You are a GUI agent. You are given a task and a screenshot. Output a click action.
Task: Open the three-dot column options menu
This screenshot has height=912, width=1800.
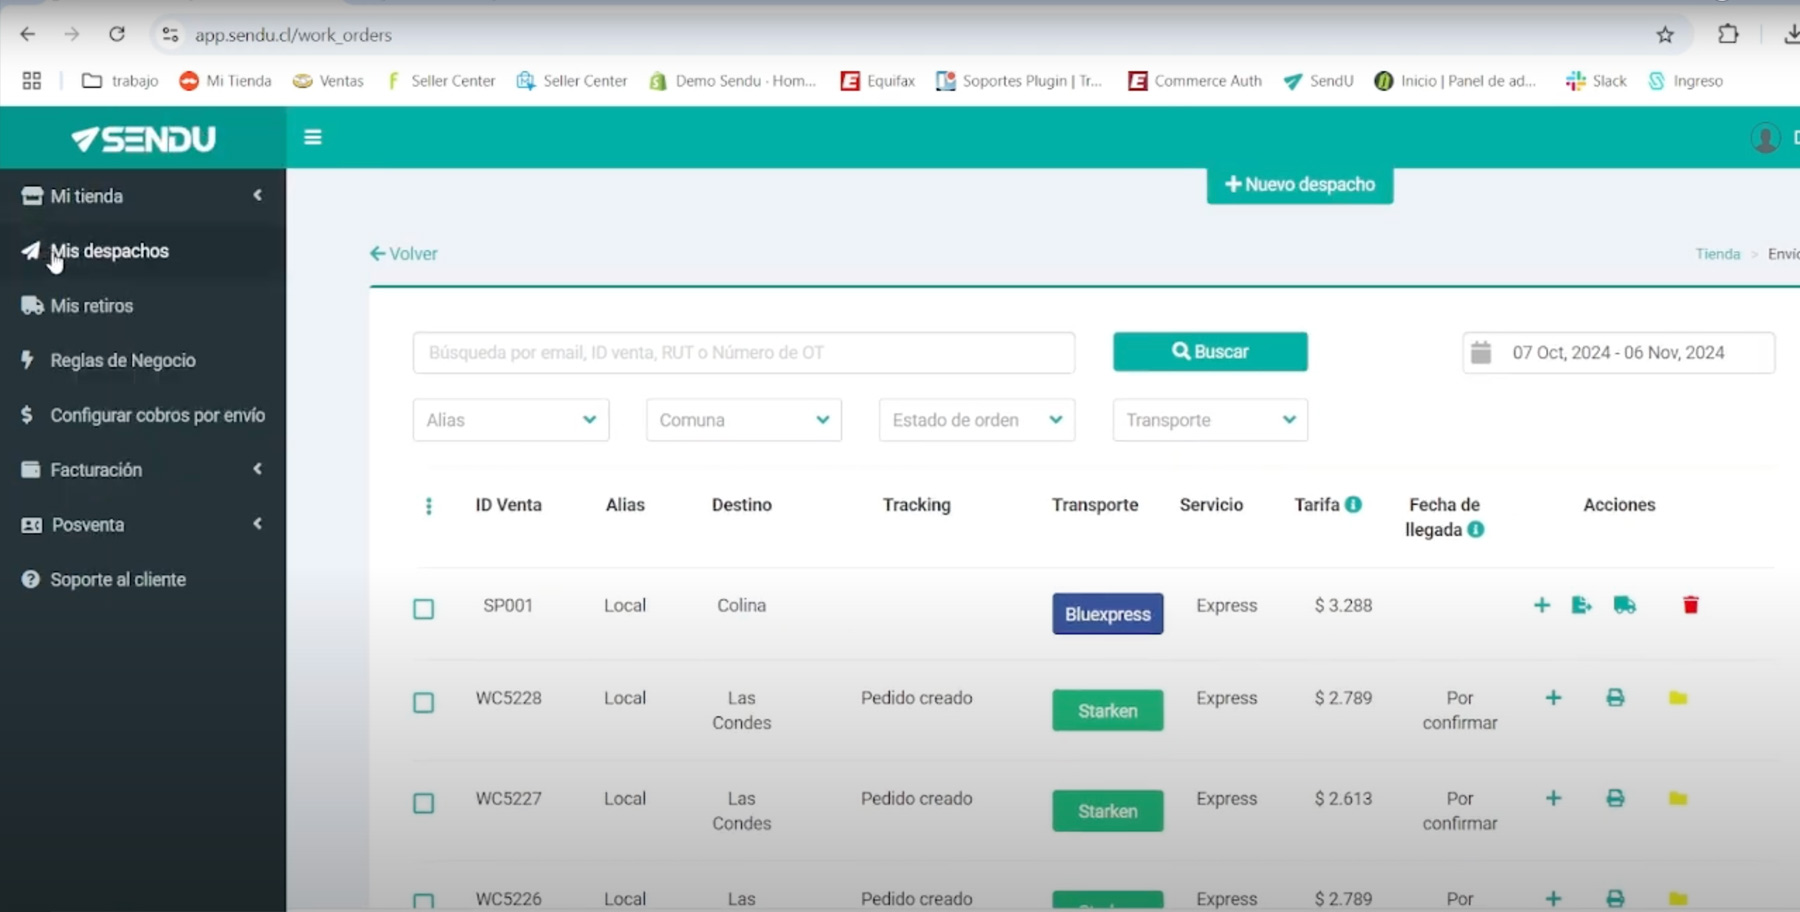(x=429, y=506)
